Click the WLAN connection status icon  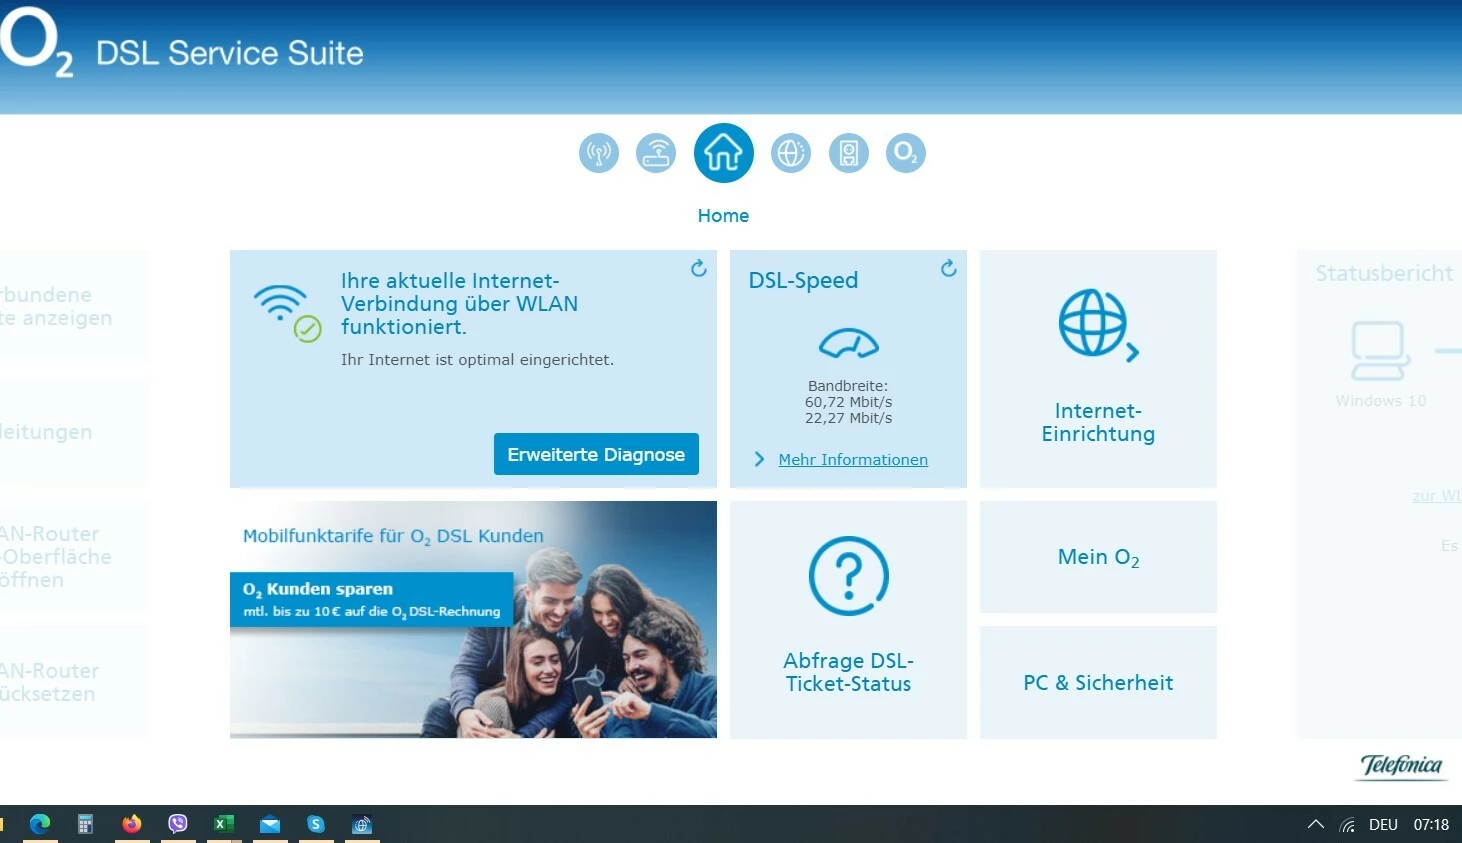[287, 313]
